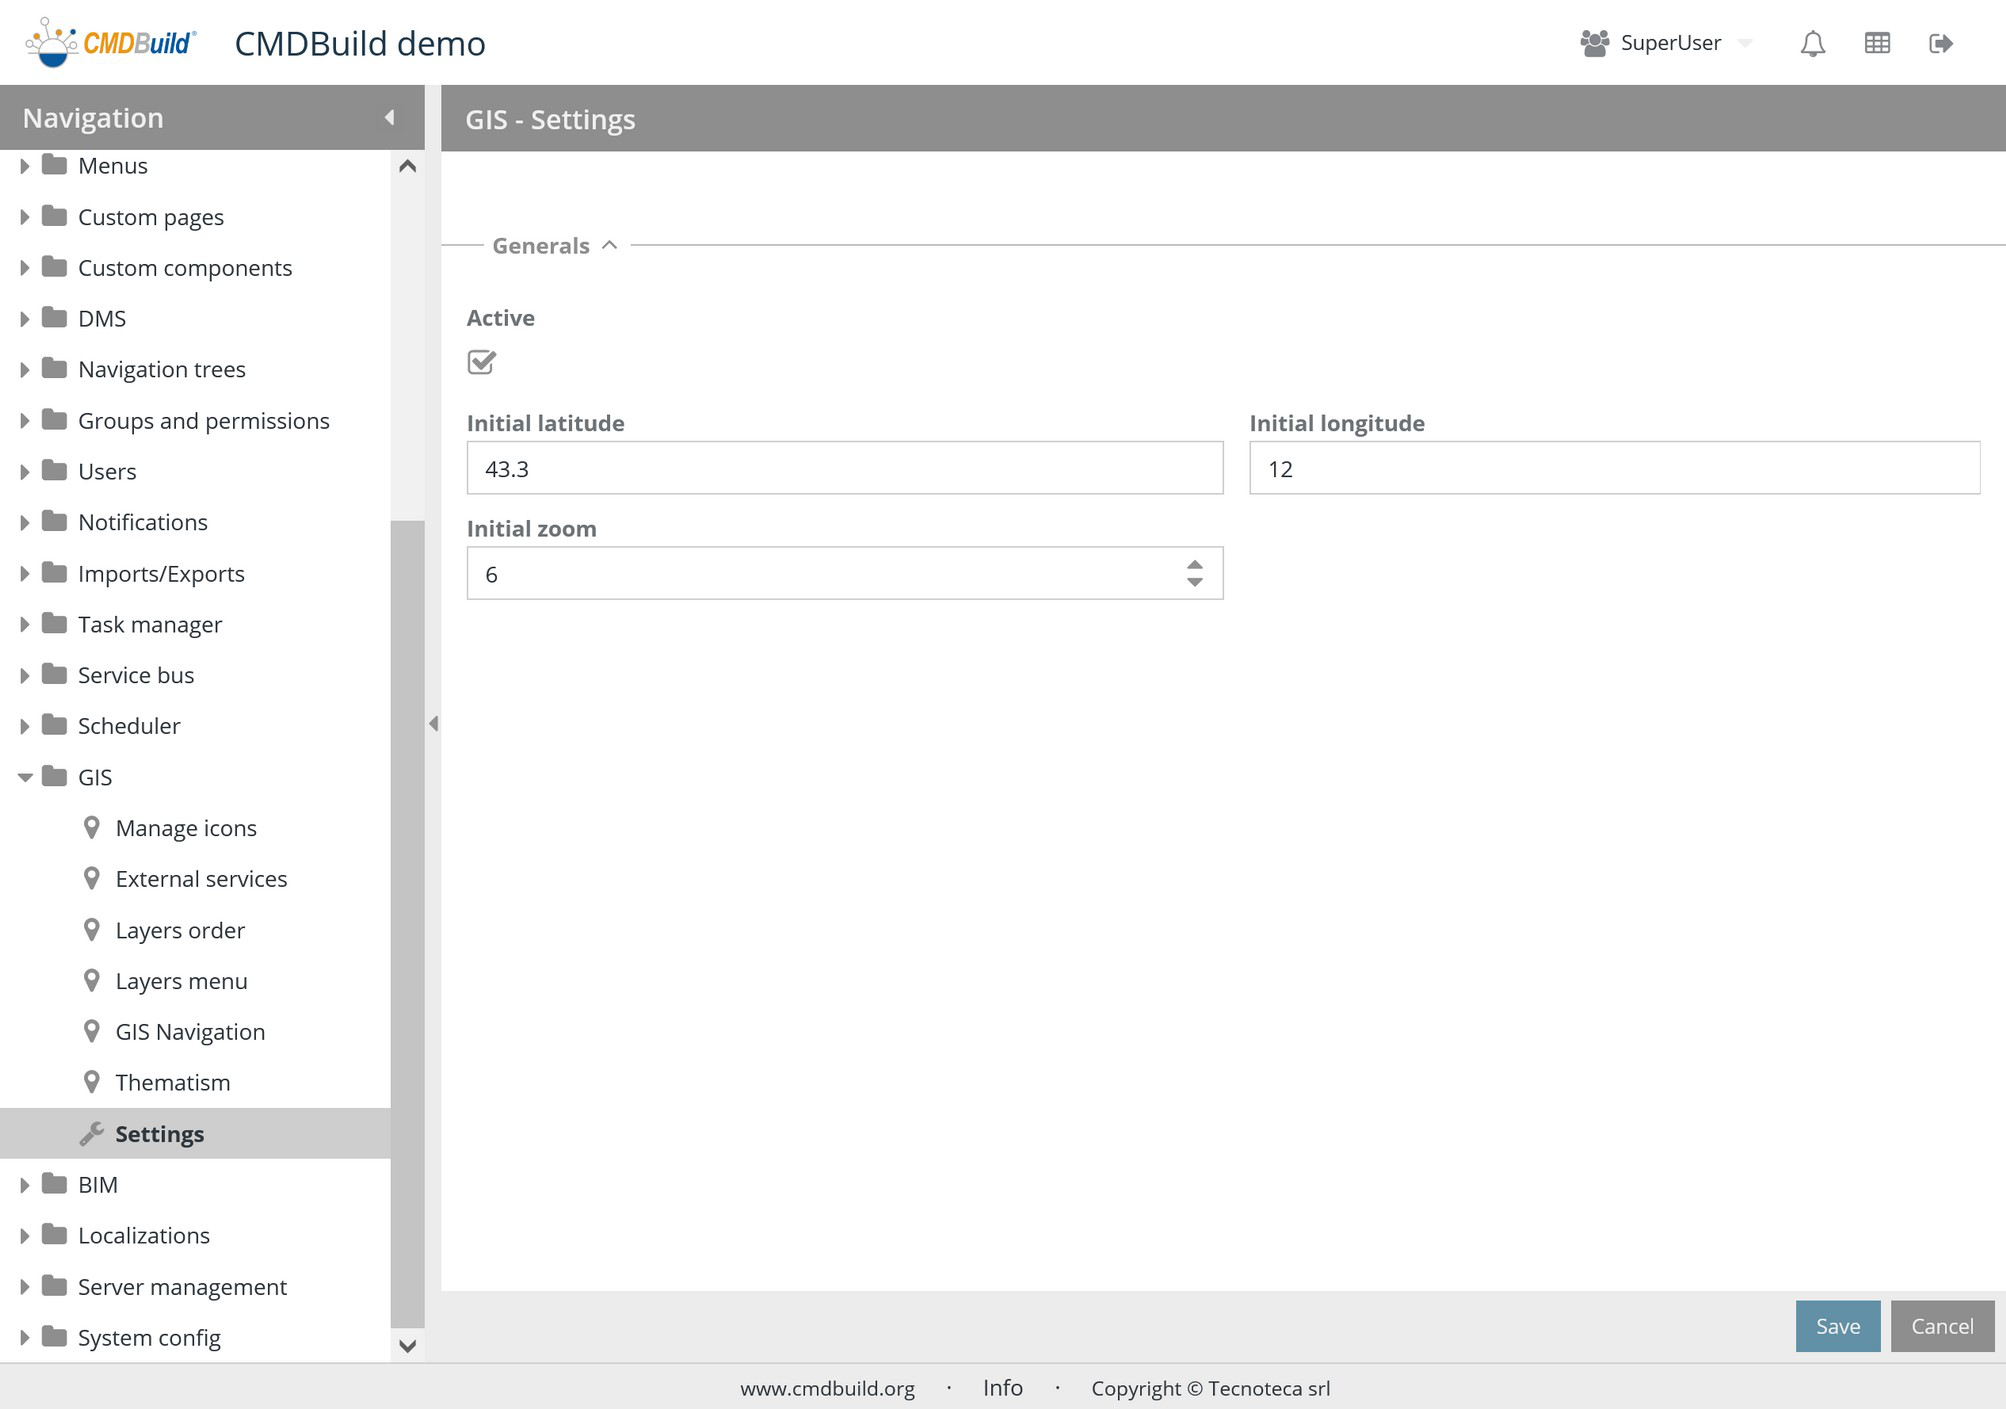Click the Settings wrench icon in tree
This screenshot has width=2006, height=1409.
[92, 1133]
